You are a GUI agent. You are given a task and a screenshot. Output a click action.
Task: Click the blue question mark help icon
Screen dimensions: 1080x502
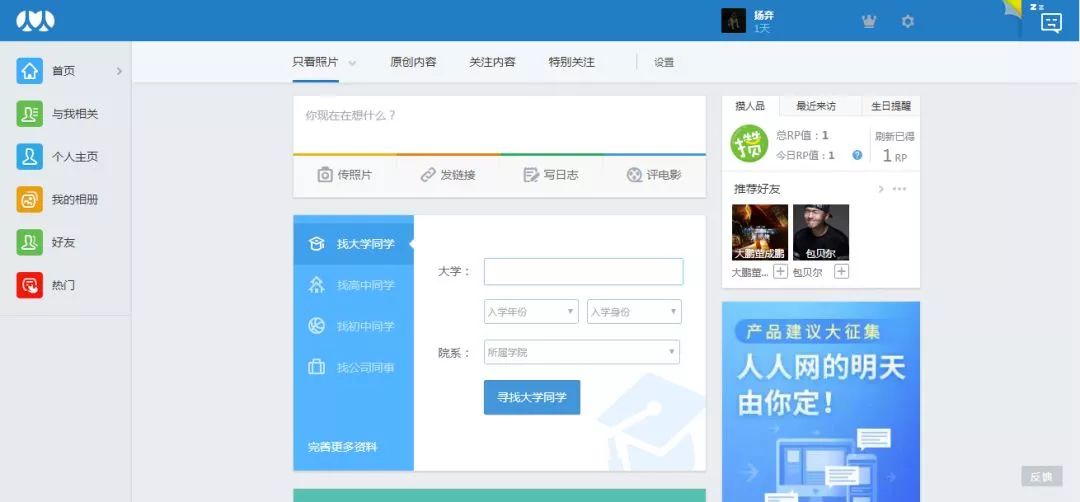(x=857, y=155)
